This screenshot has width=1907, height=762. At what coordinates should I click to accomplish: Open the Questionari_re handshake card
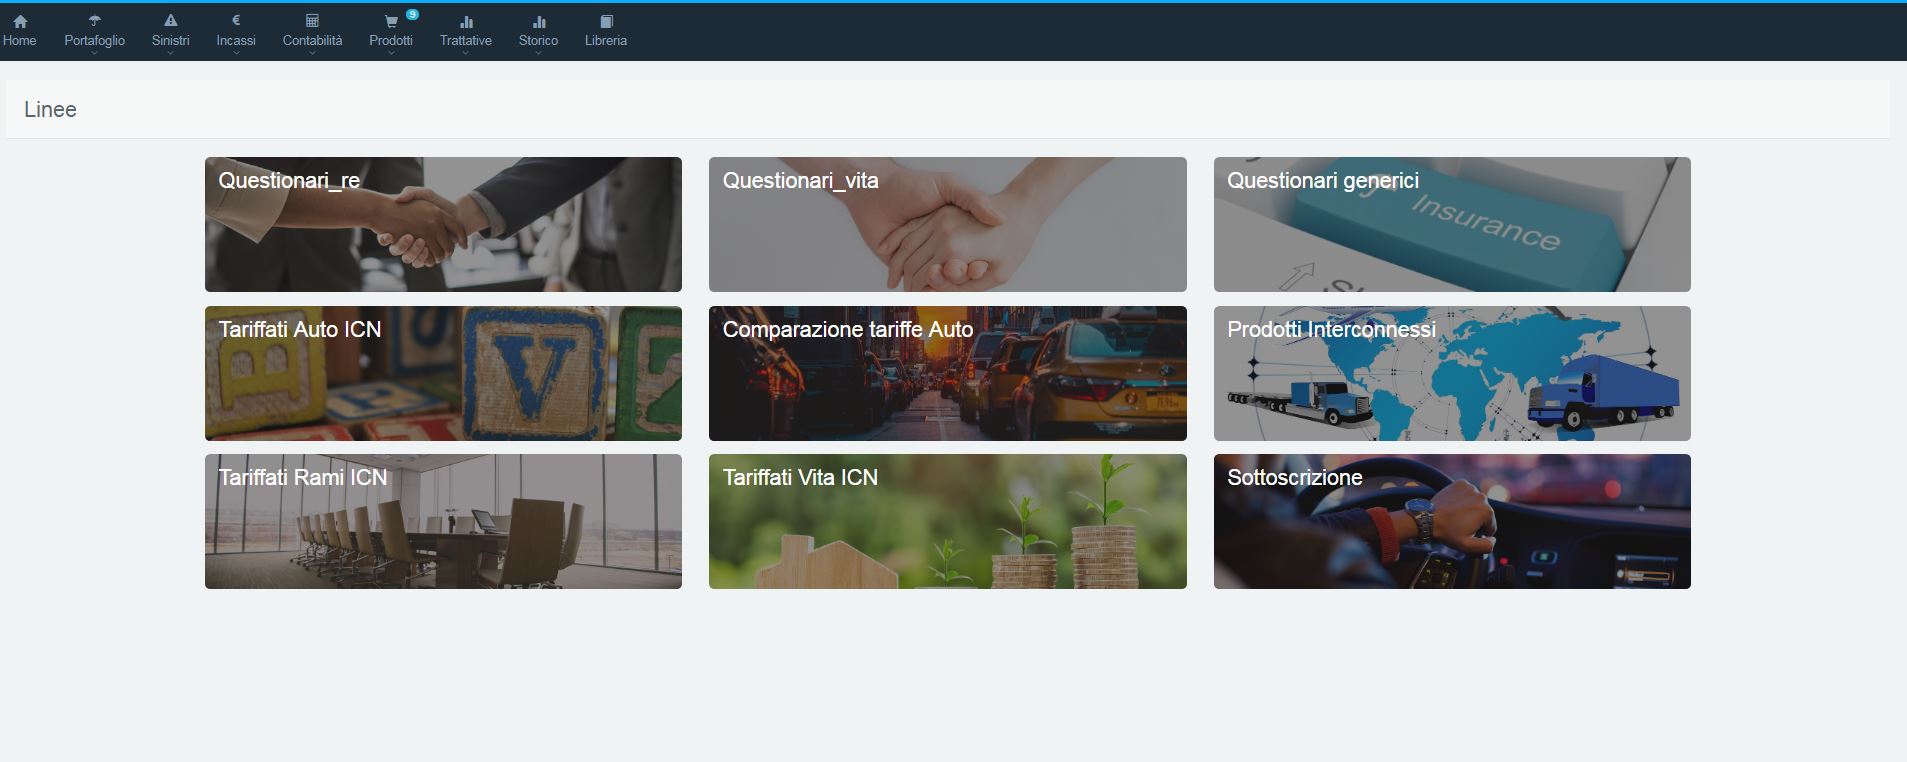point(443,224)
